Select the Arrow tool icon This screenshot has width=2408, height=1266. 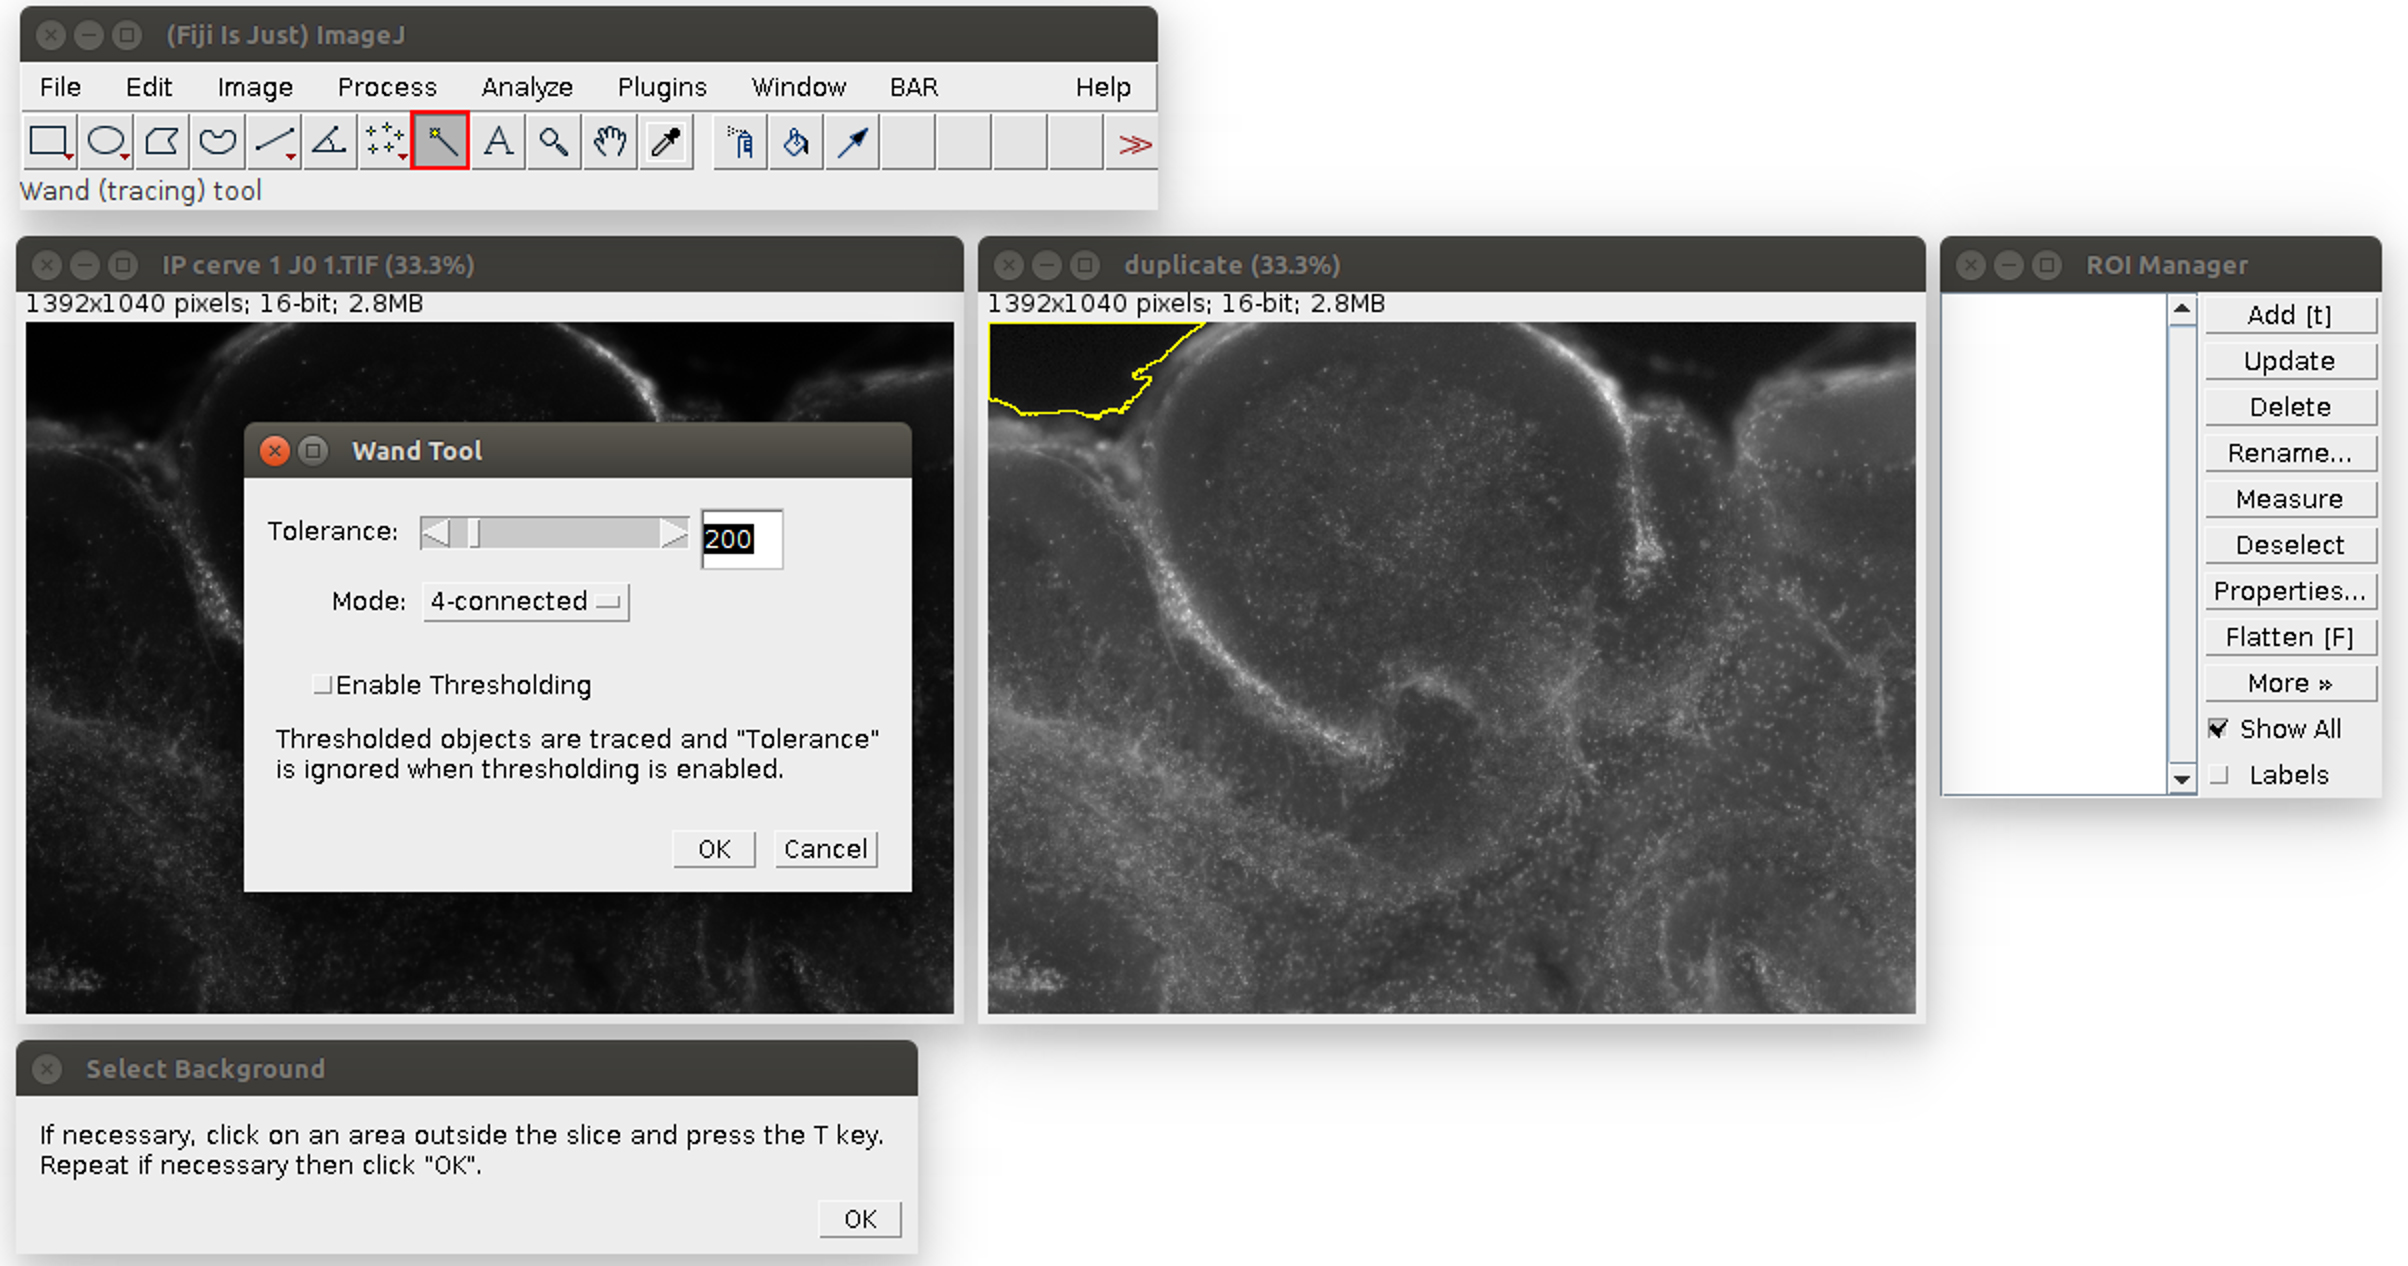852,143
